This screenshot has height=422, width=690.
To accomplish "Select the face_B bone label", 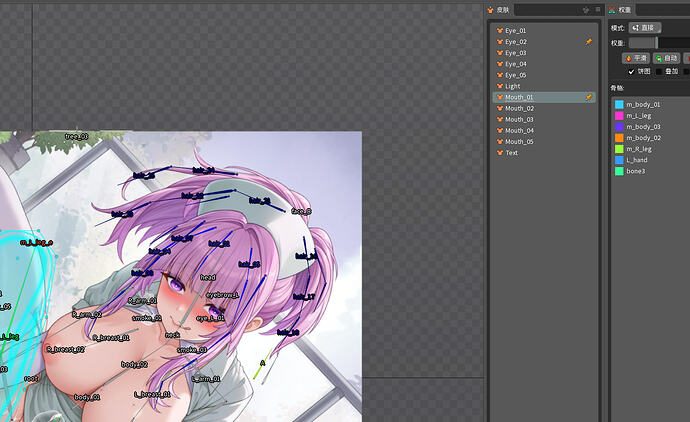I will click(x=301, y=212).
